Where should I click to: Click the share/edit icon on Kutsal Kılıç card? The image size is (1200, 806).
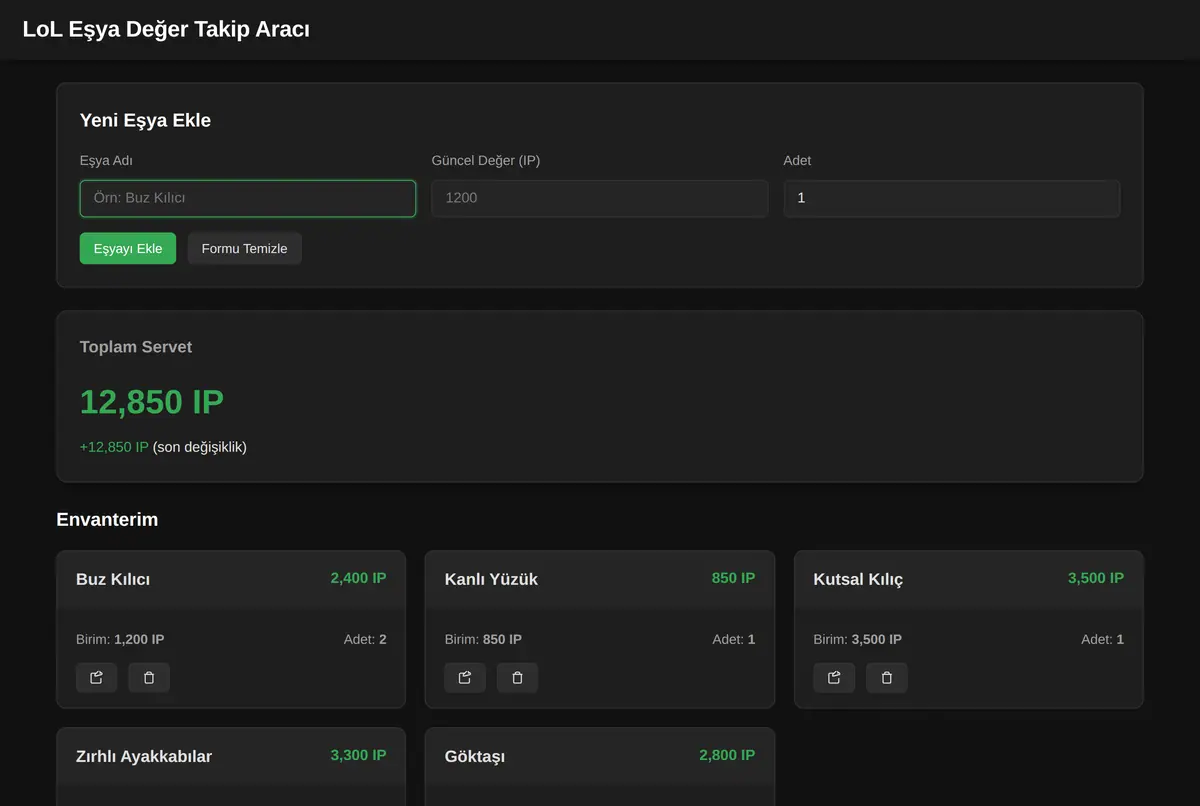[834, 678]
